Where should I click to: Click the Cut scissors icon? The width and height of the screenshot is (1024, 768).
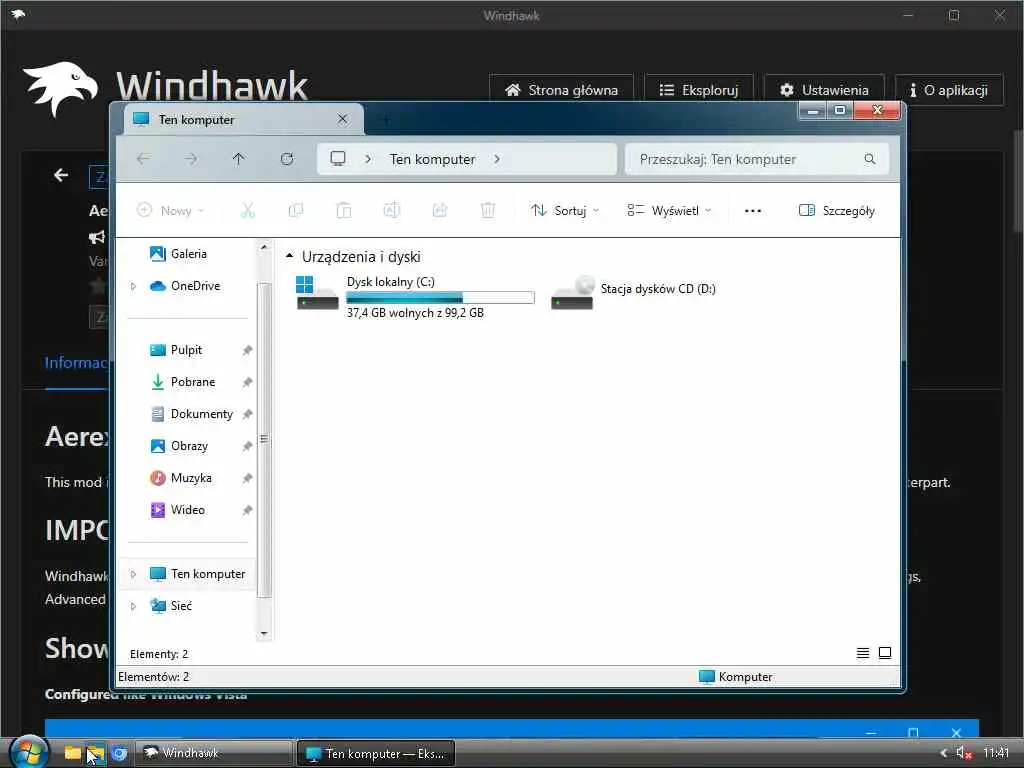[x=248, y=210]
